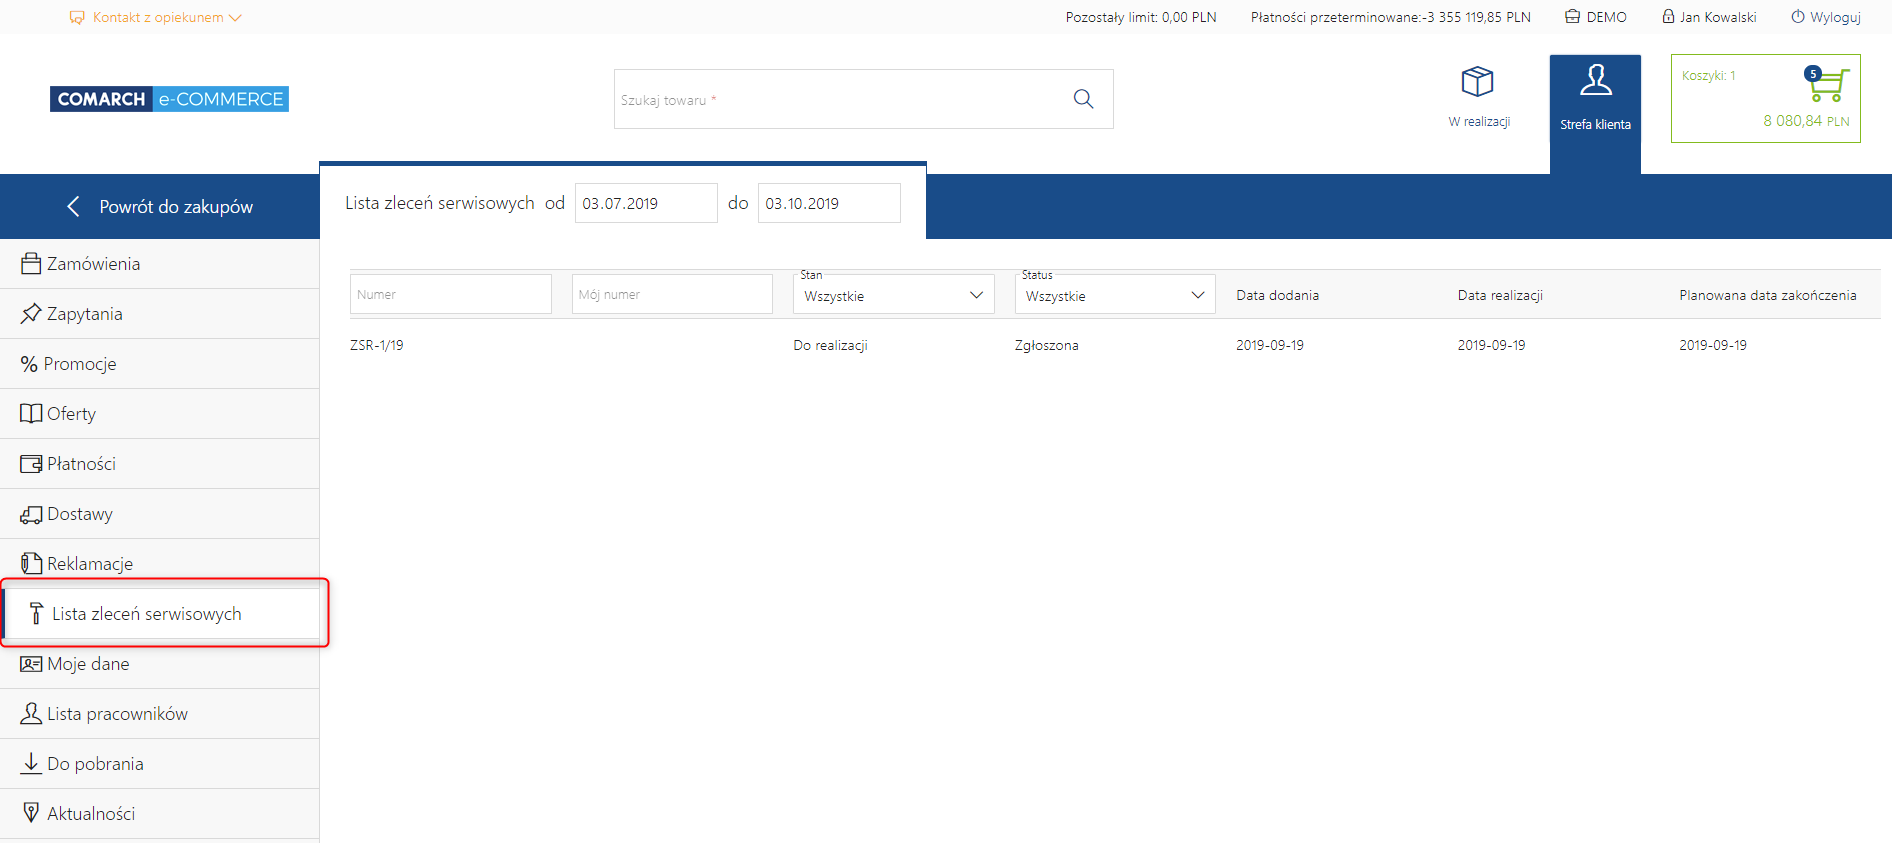This screenshot has width=1892, height=843.
Task: Click the cart total 8 080,84 PLN
Action: point(1806,121)
